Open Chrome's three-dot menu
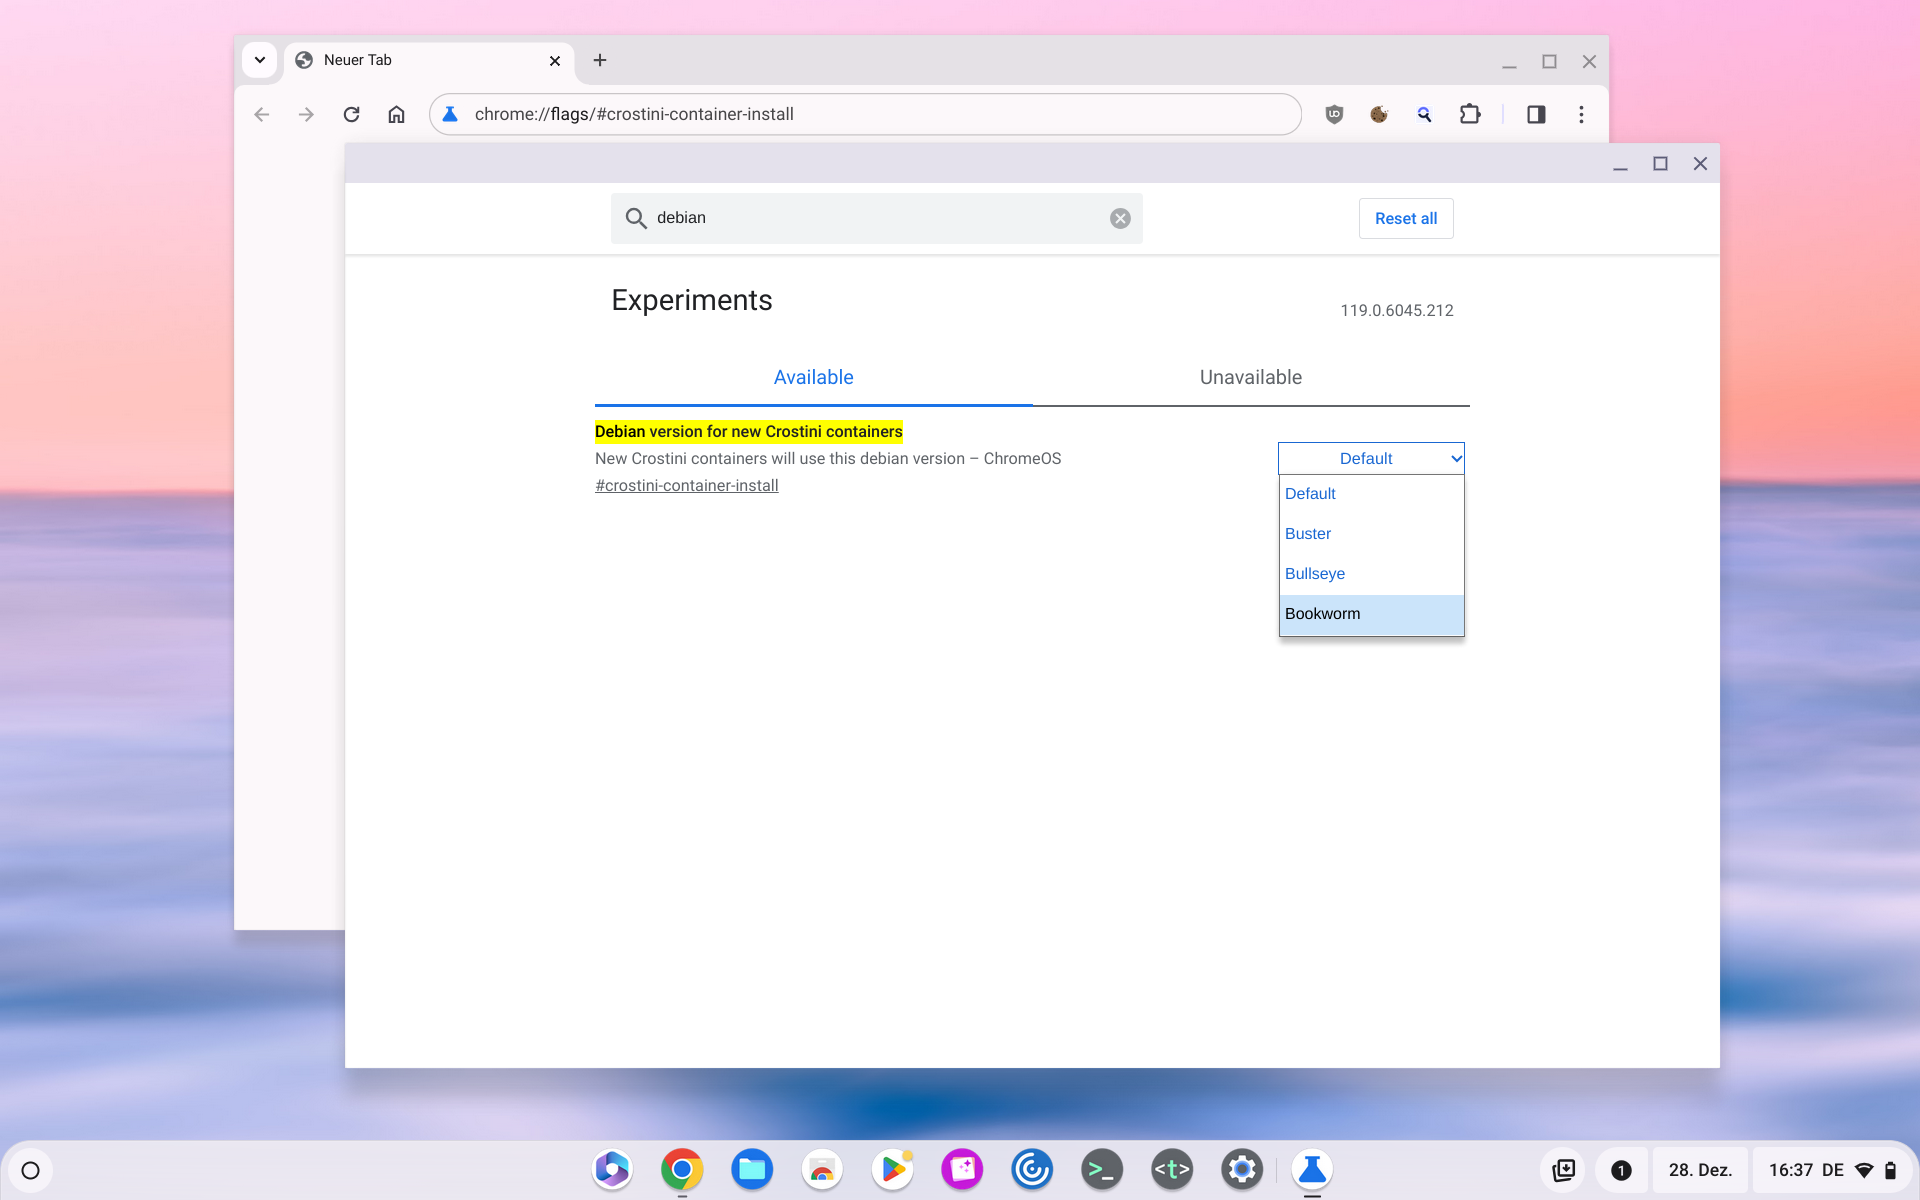This screenshot has width=1920, height=1200. pos(1581,114)
